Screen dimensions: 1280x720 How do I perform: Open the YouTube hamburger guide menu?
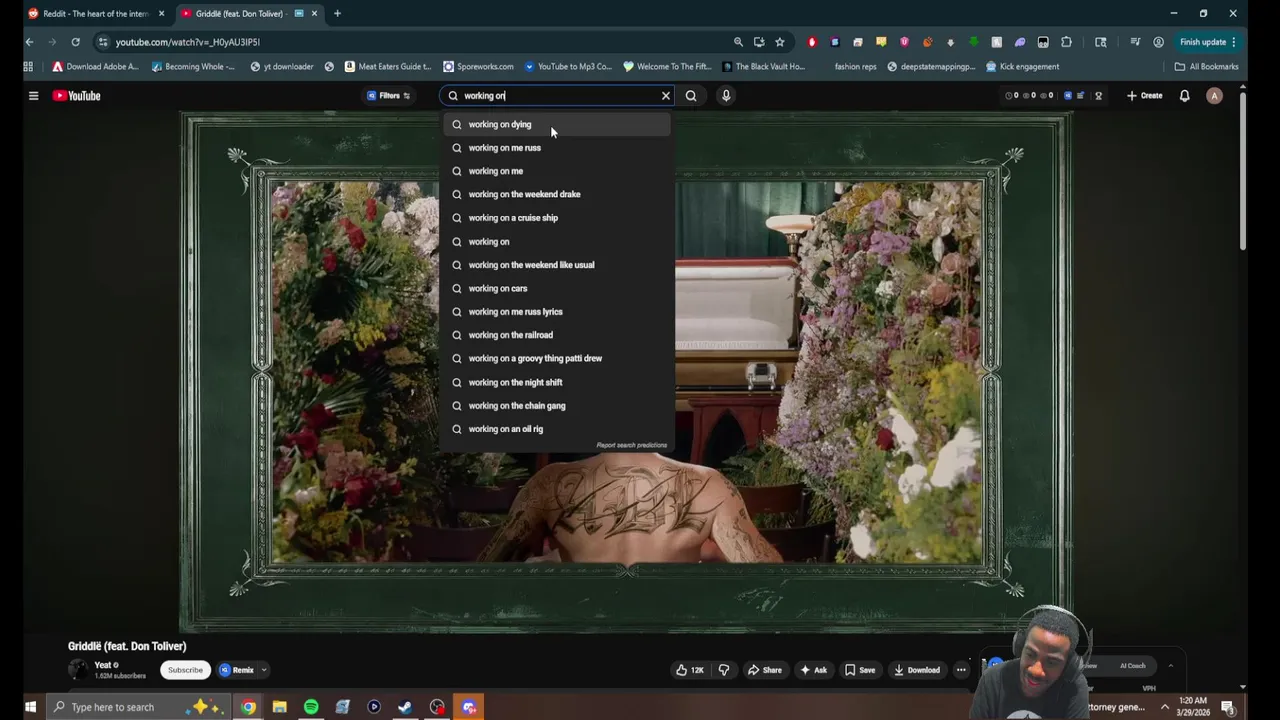coord(33,96)
